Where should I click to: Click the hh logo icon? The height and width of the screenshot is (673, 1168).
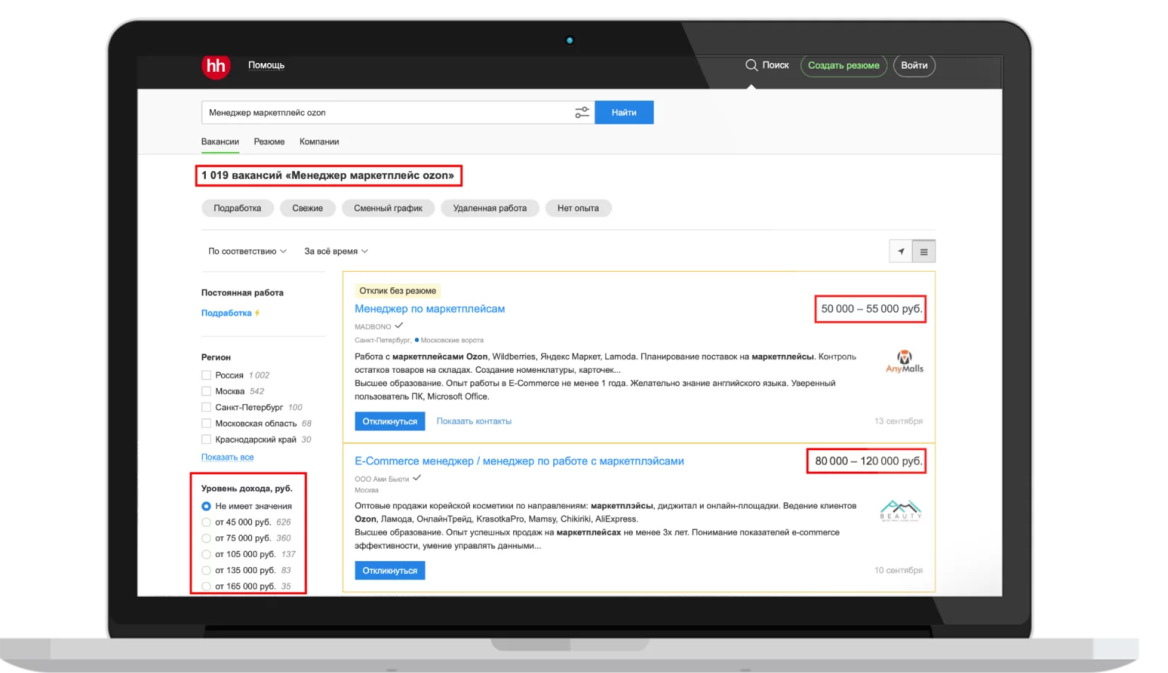coord(216,66)
